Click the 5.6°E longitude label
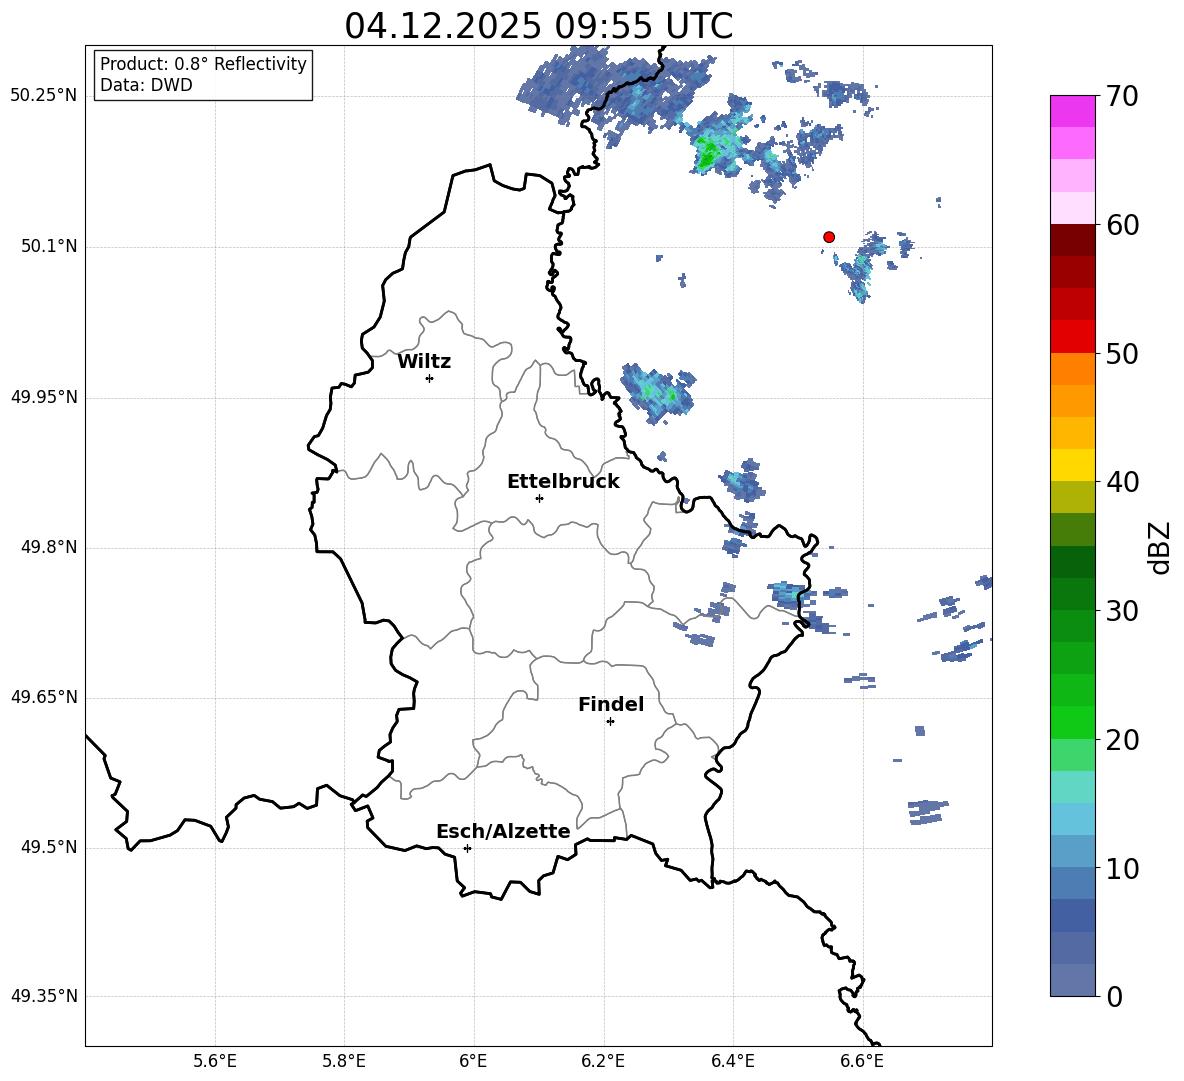 (x=215, y=1061)
